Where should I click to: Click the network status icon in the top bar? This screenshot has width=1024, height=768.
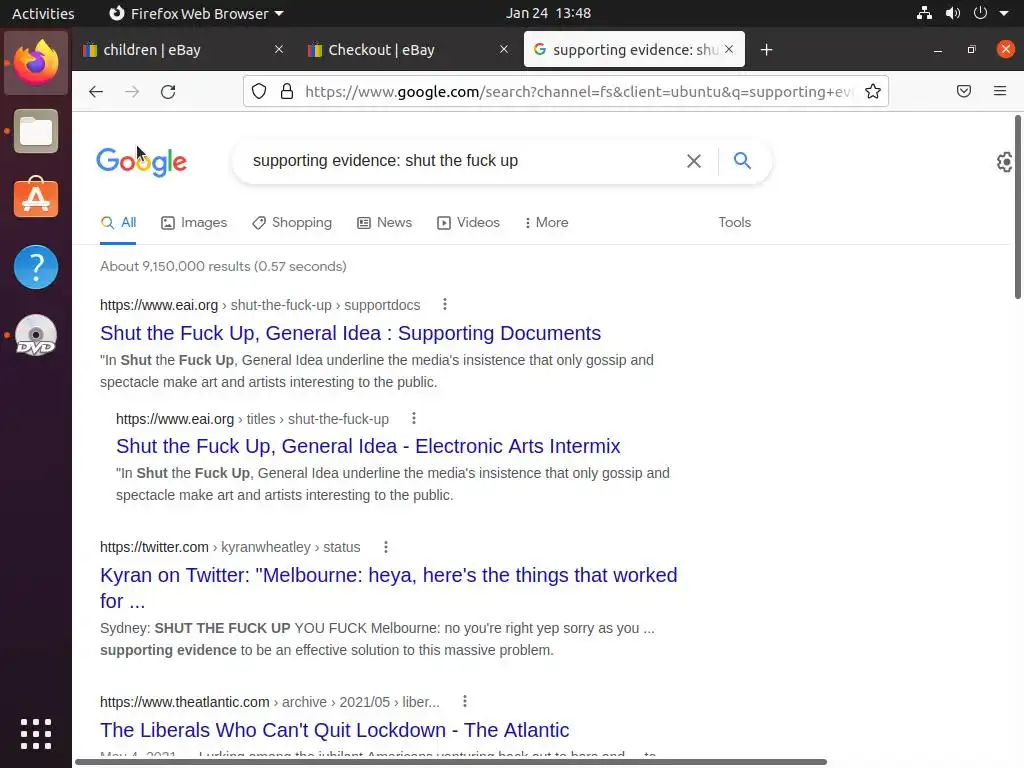point(924,13)
